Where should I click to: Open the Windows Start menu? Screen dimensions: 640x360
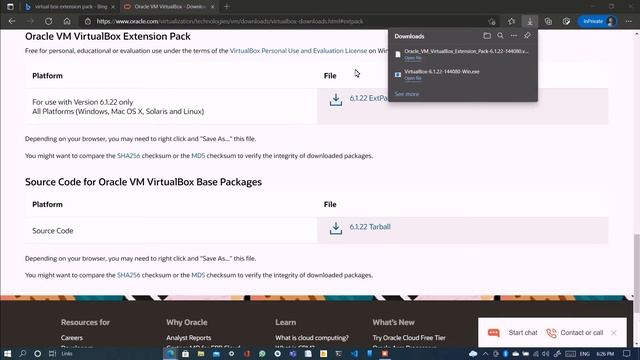pyautogui.click(x=7, y=353)
